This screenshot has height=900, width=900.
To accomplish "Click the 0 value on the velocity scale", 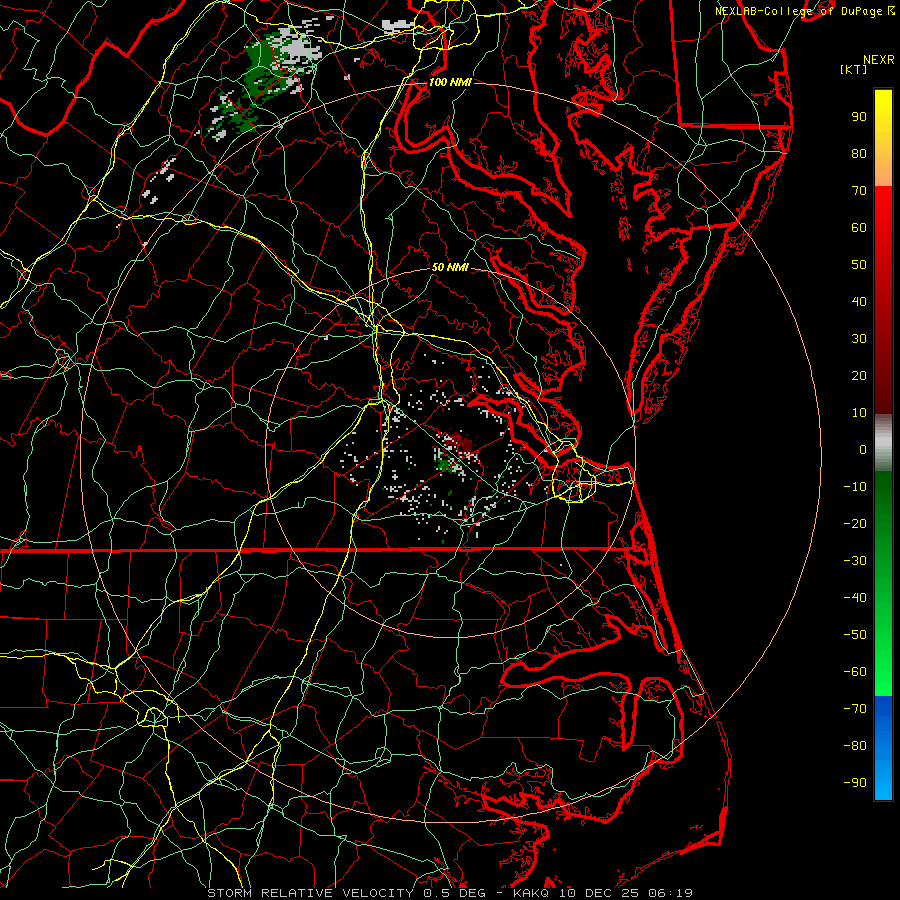I will 863,450.
